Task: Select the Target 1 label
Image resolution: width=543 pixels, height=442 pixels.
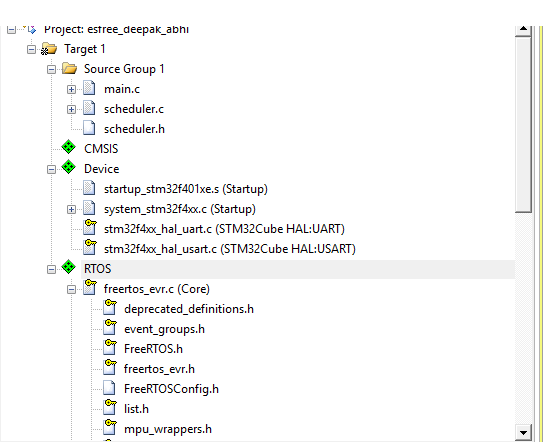Action: 85,49
